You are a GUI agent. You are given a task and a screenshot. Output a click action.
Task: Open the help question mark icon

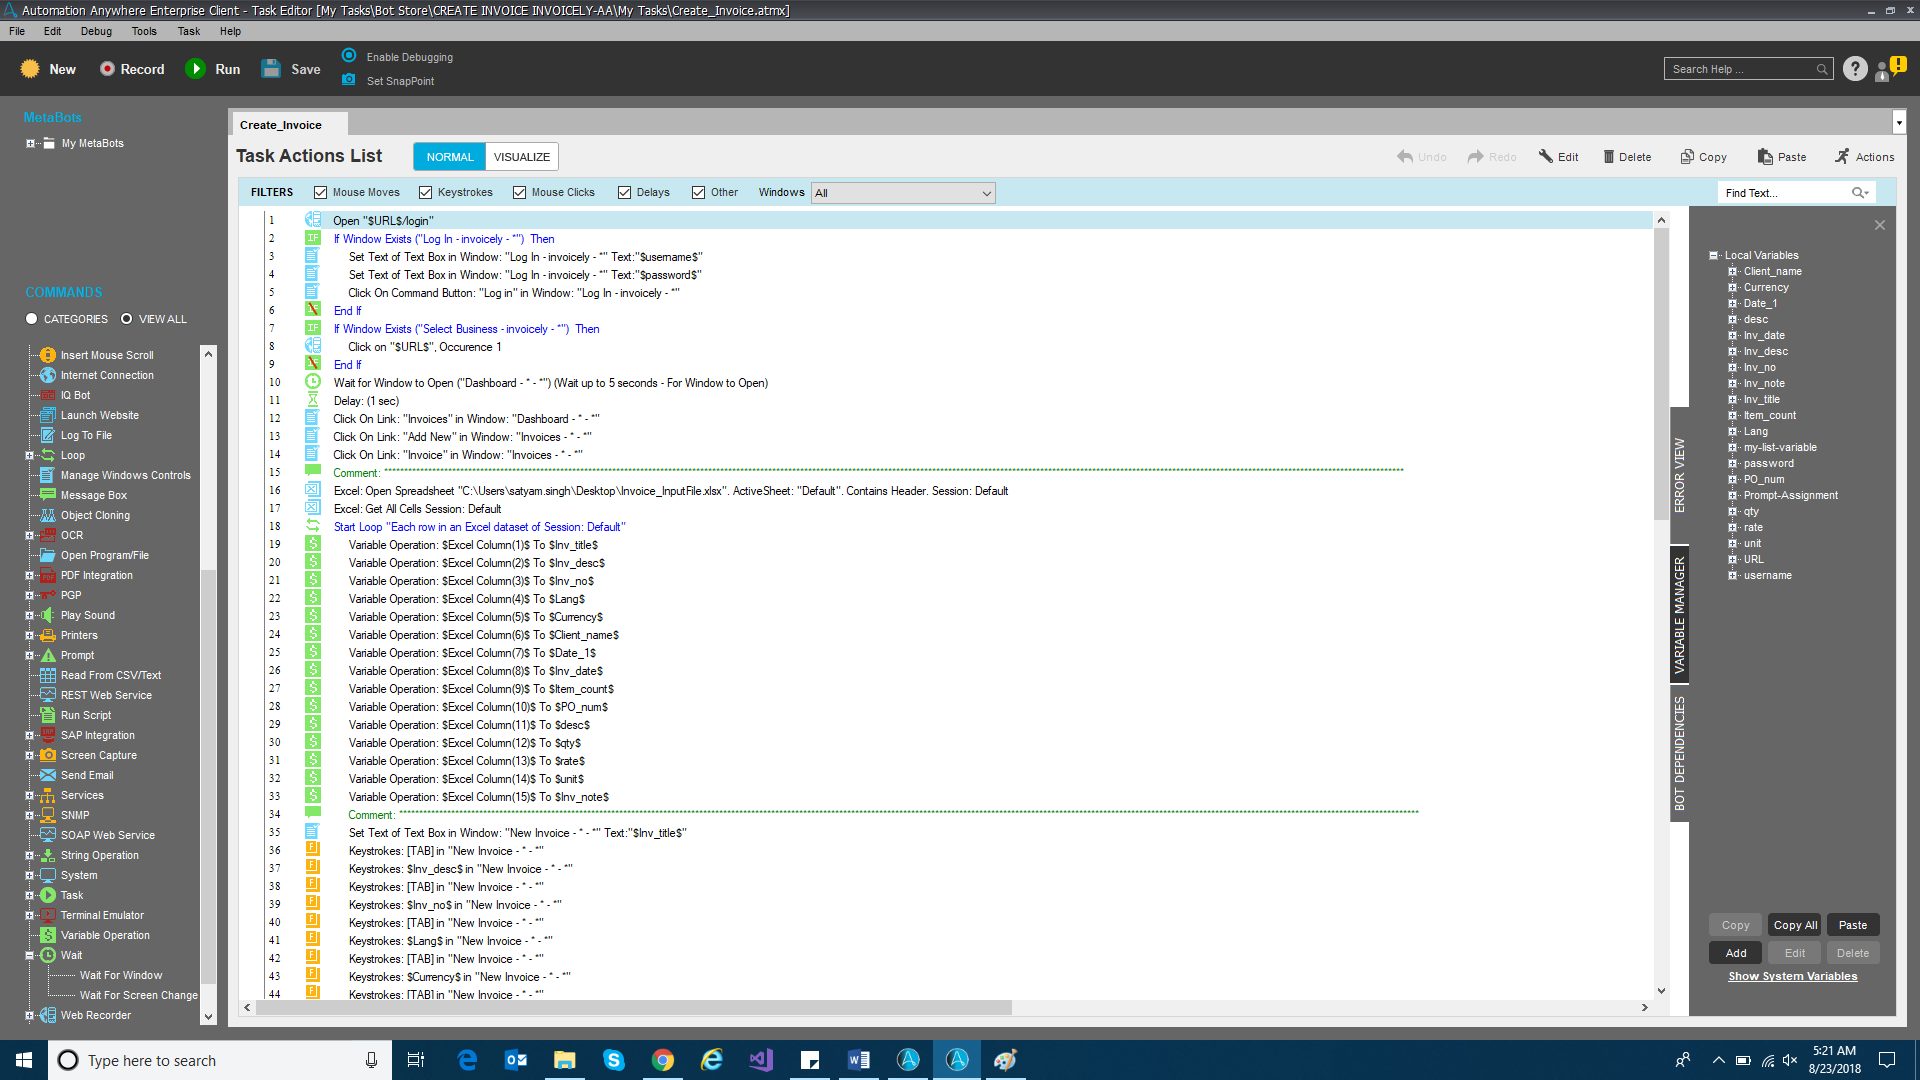coord(1855,69)
